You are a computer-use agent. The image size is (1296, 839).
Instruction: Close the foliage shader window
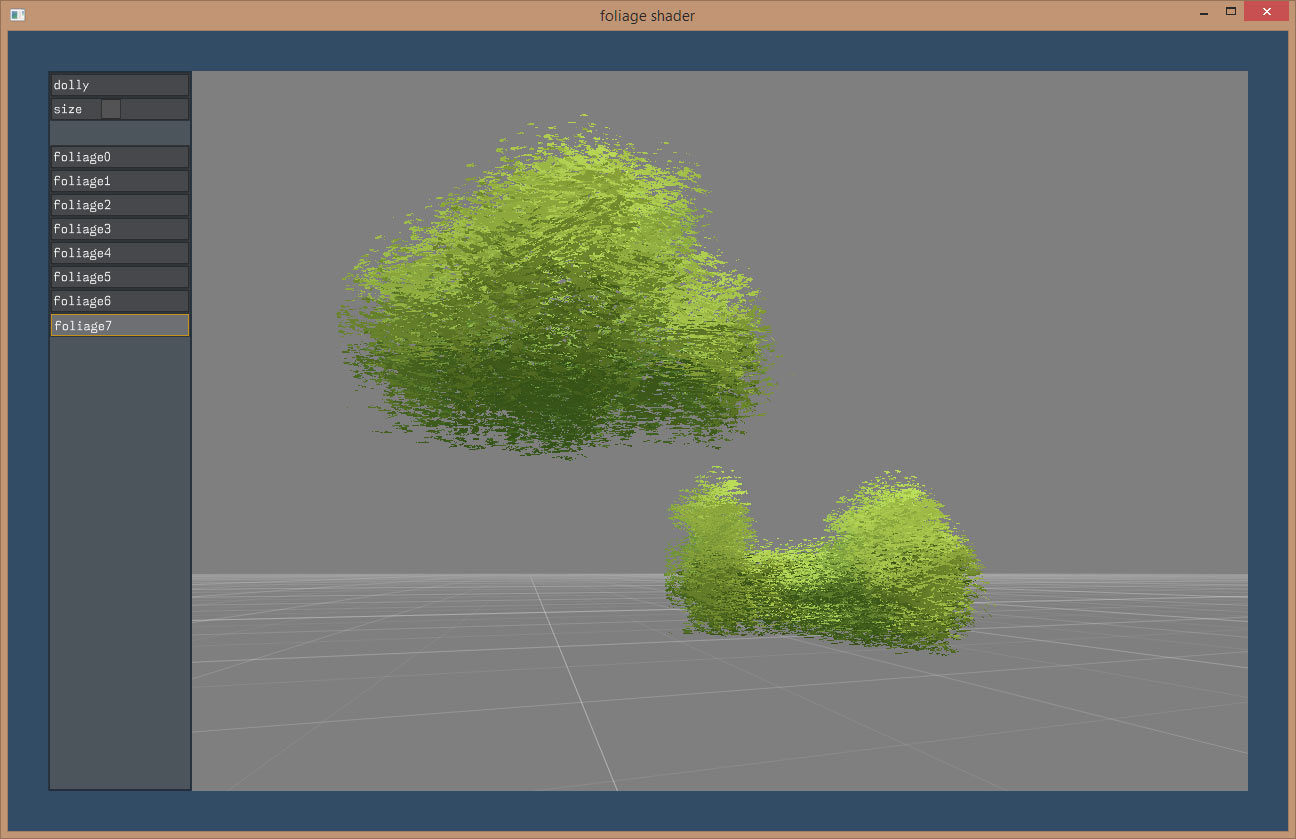pyautogui.click(x=1265, y=12)
